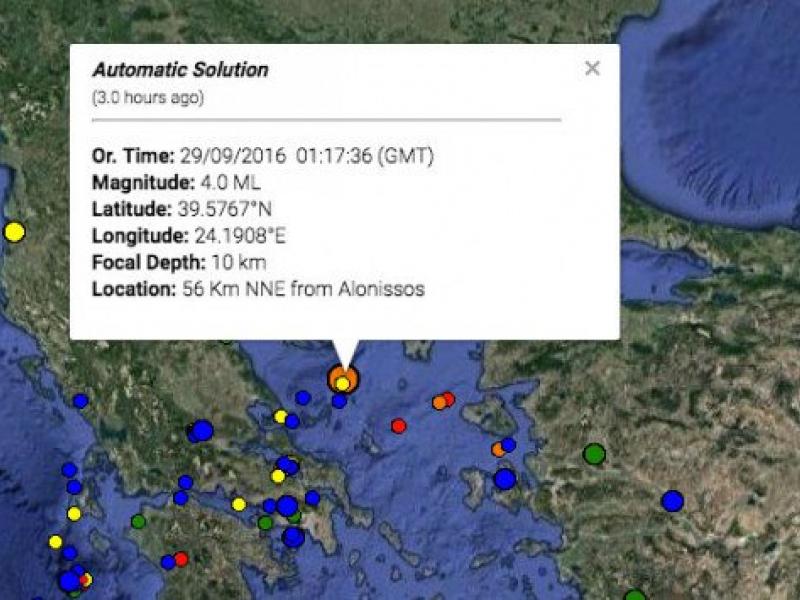Screen dimensions: 800x600
Task: Select the yellow marker on the western coastline
Action: (x=14, y=231)
